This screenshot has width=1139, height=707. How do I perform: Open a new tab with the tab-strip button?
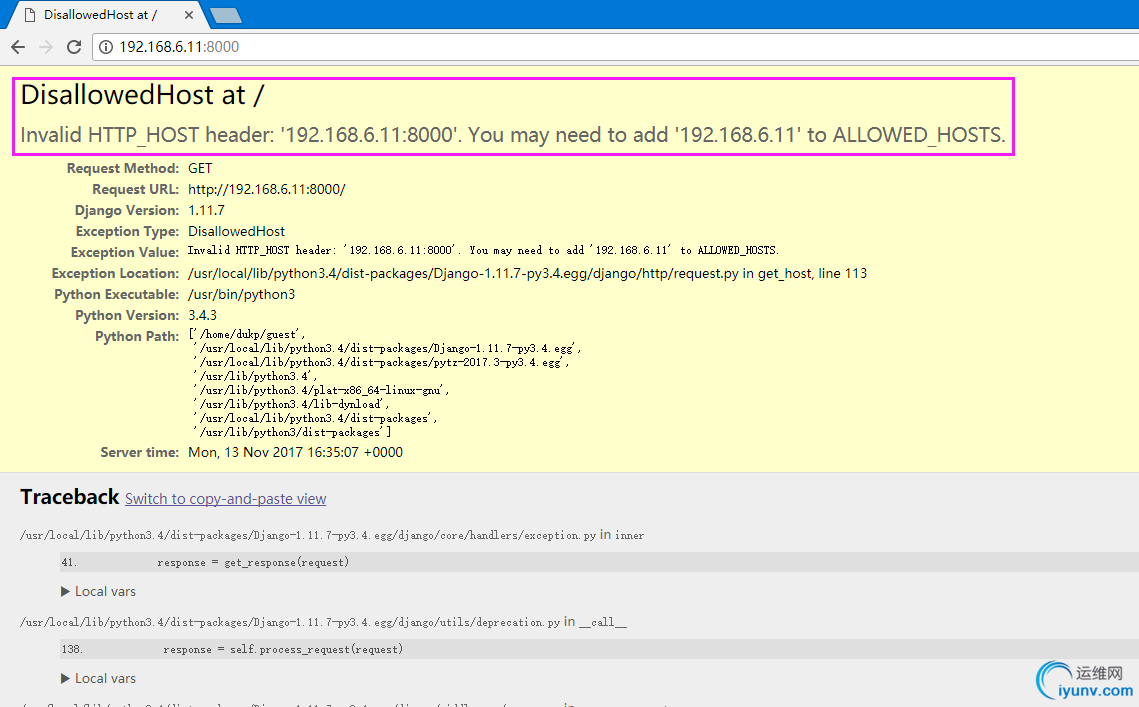pos(226,15)
